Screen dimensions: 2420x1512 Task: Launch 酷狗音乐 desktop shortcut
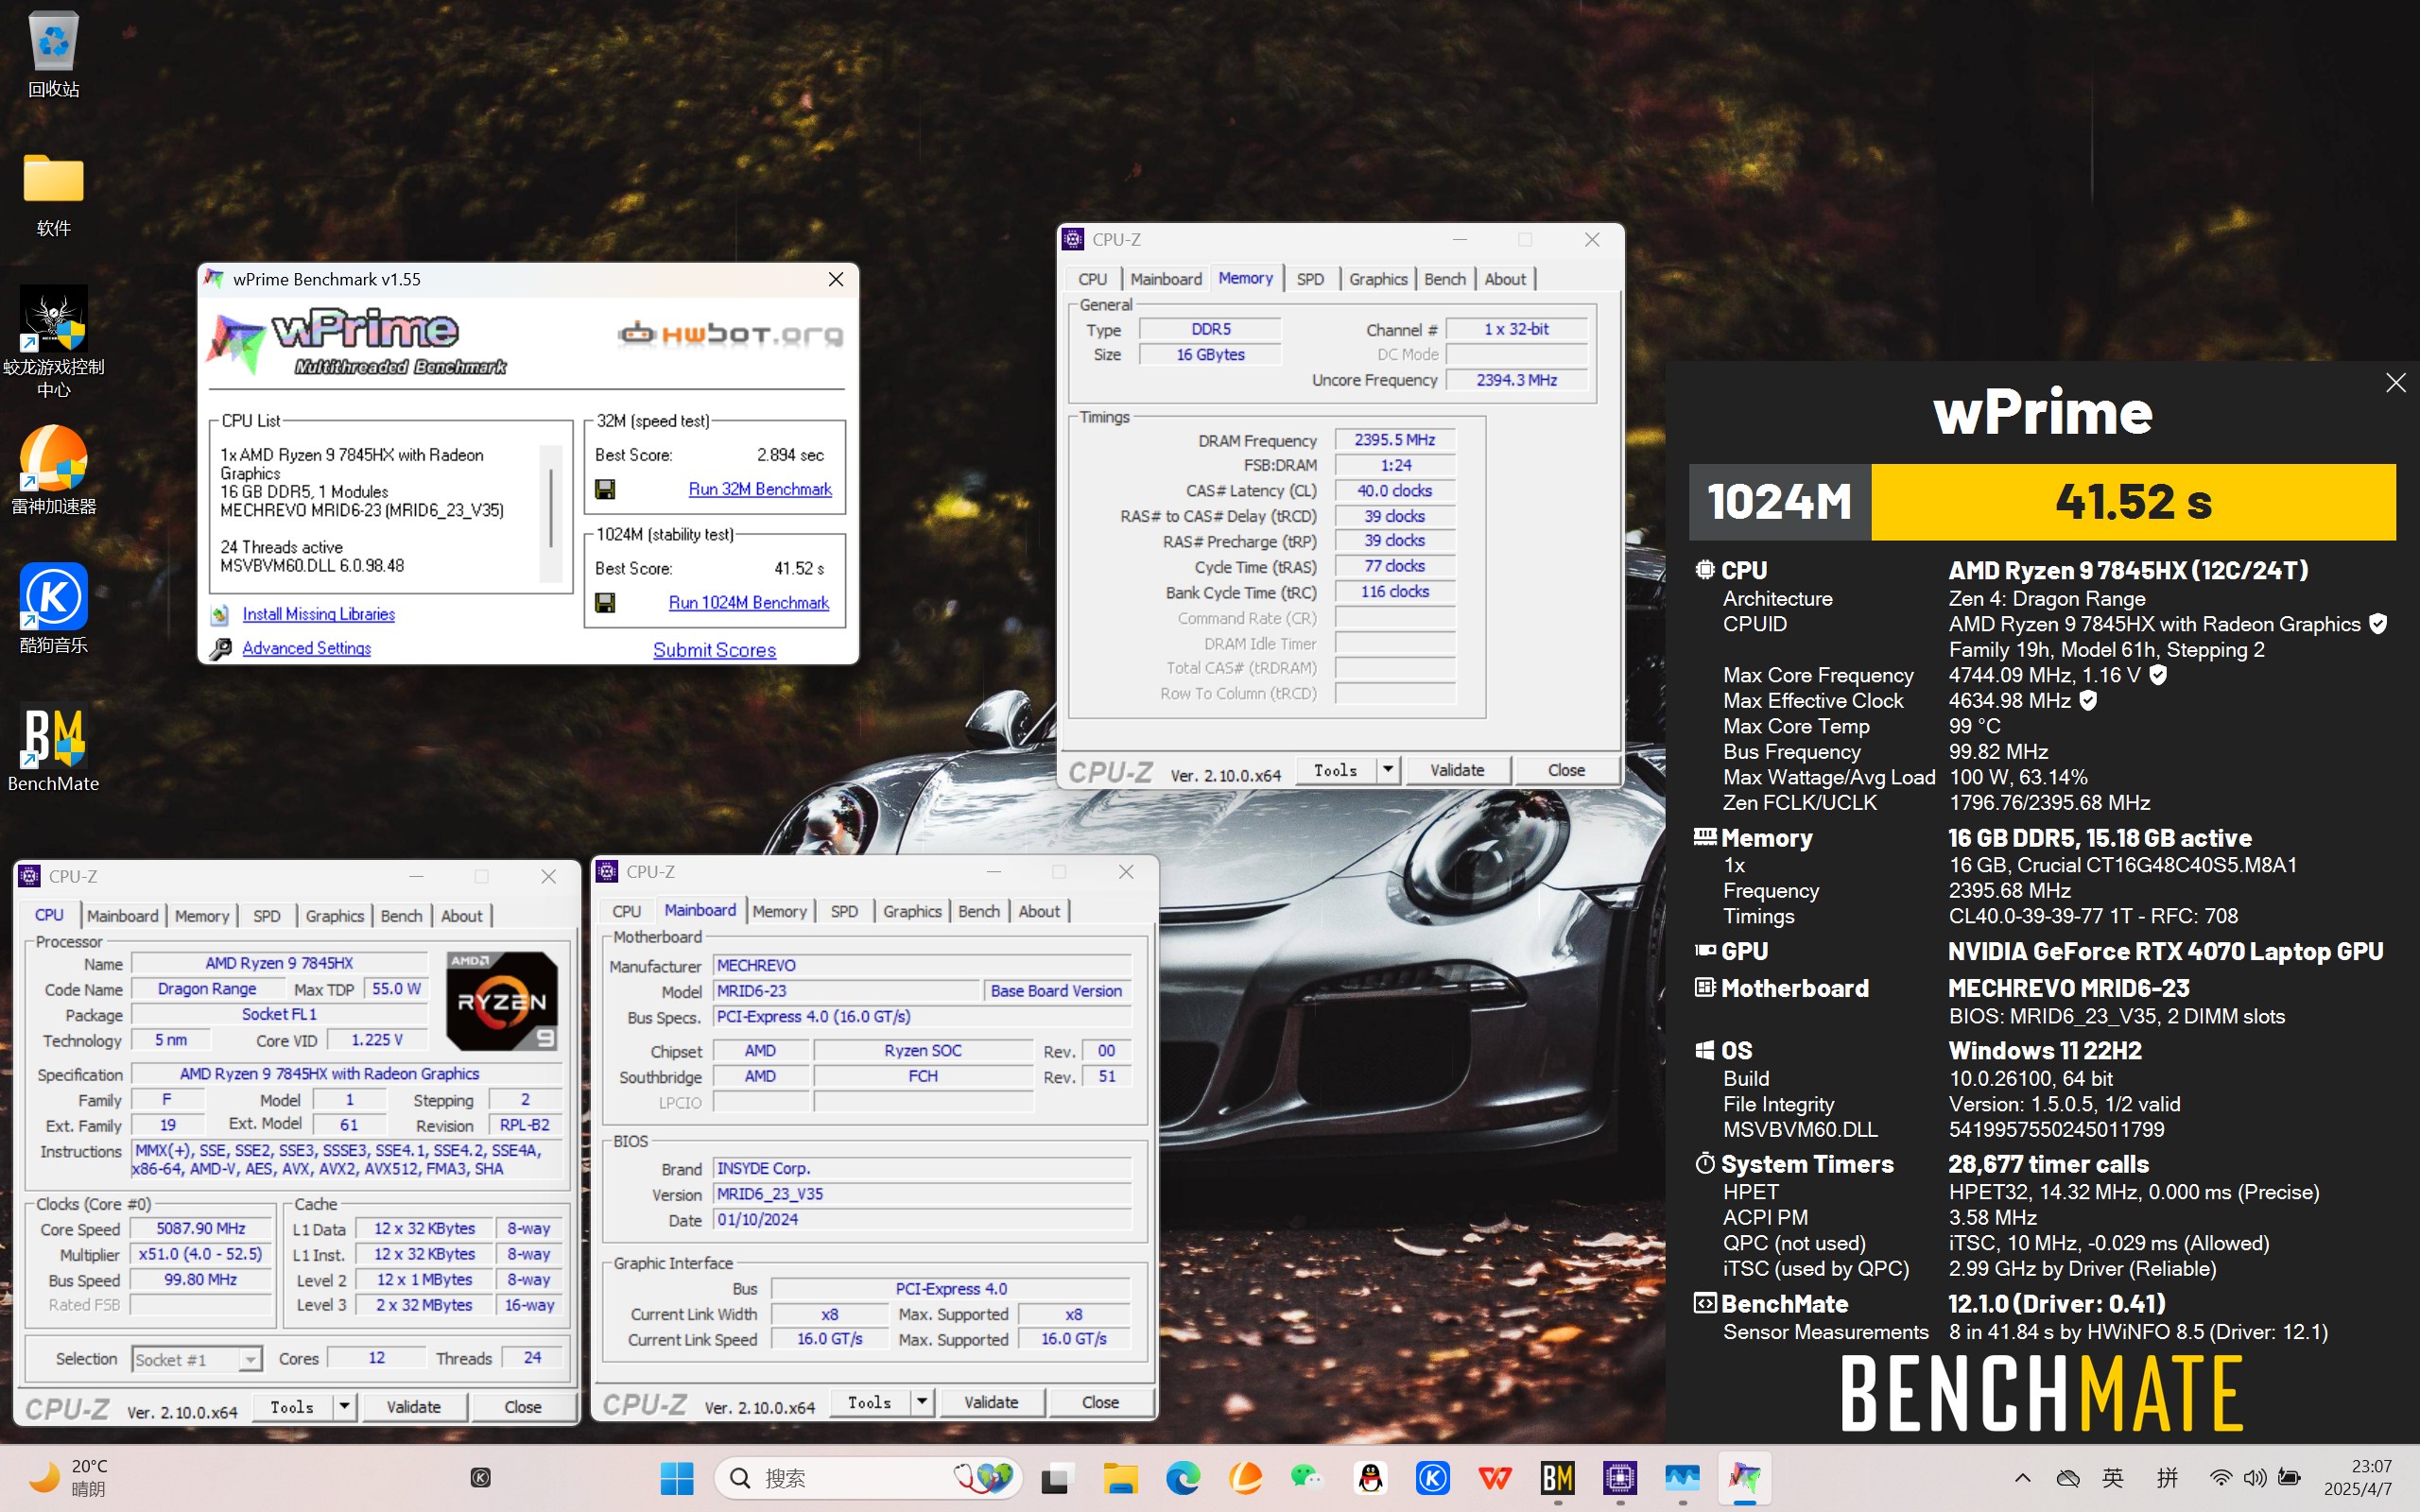pos(53,609)
